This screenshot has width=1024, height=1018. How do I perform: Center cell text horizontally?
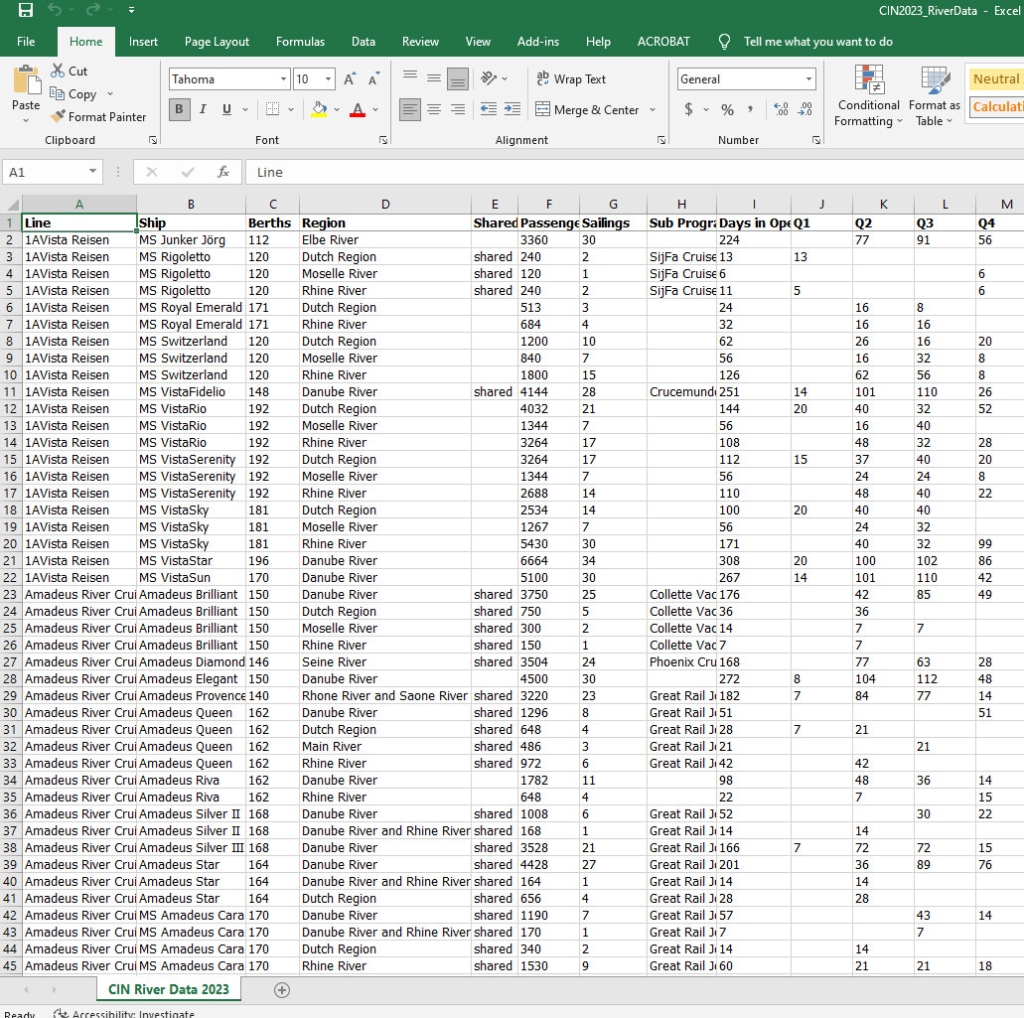[434, 109]
